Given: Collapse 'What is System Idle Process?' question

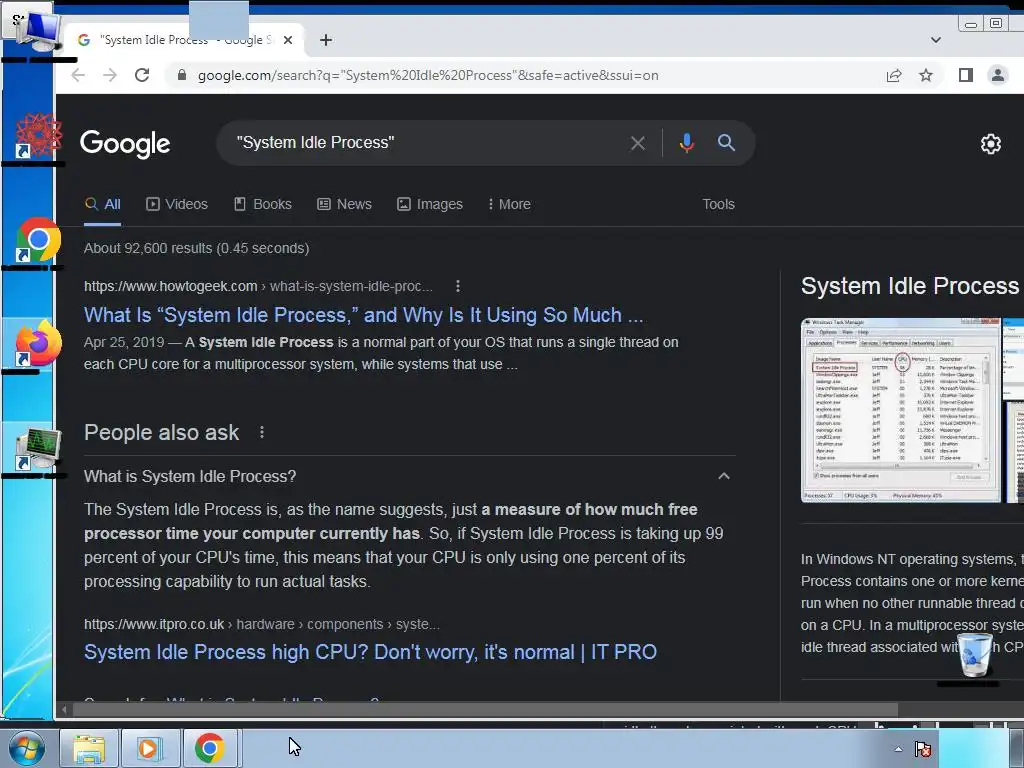Looking at the screenshot, I should [724, 476].
